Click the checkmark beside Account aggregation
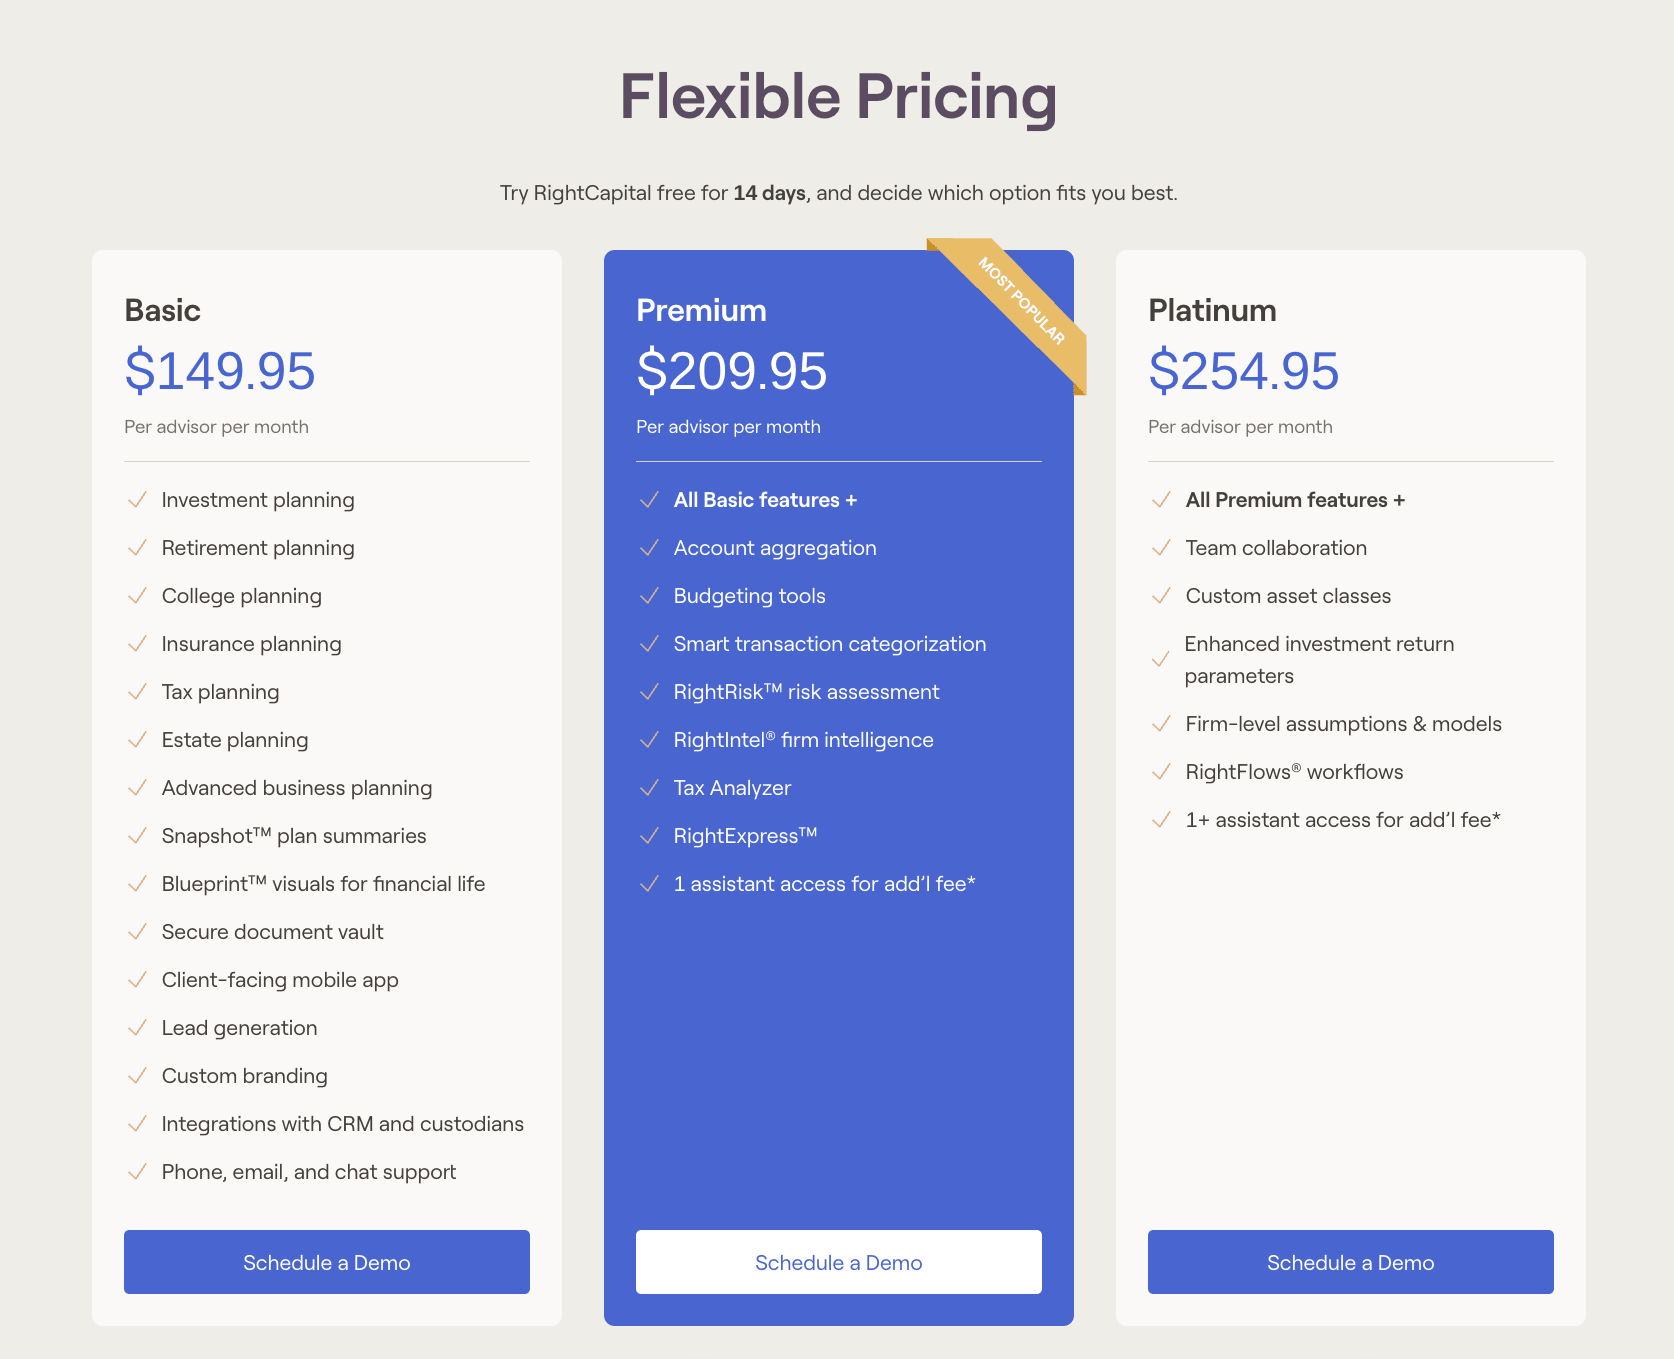 (650, 548)
